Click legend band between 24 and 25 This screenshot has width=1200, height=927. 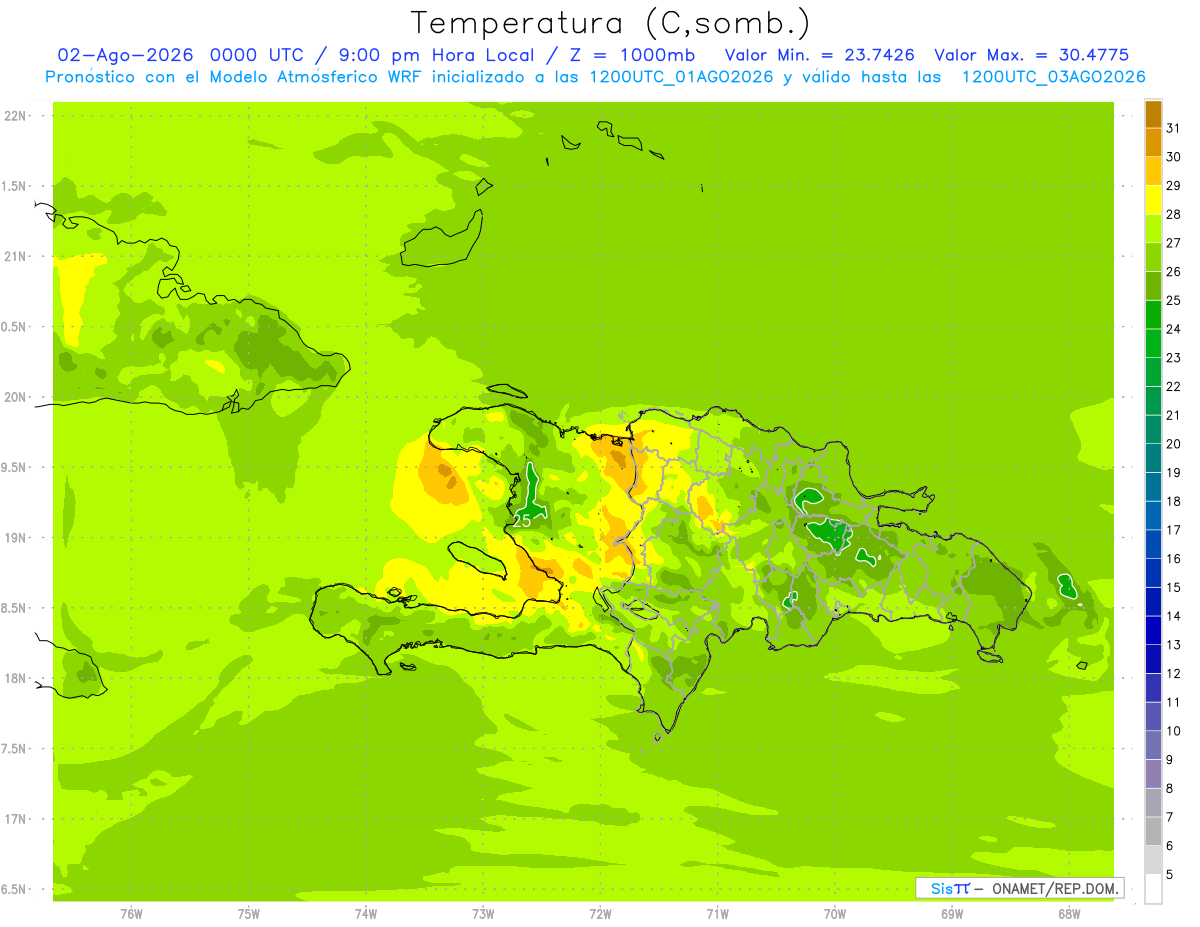click(x=1153, y=315)
